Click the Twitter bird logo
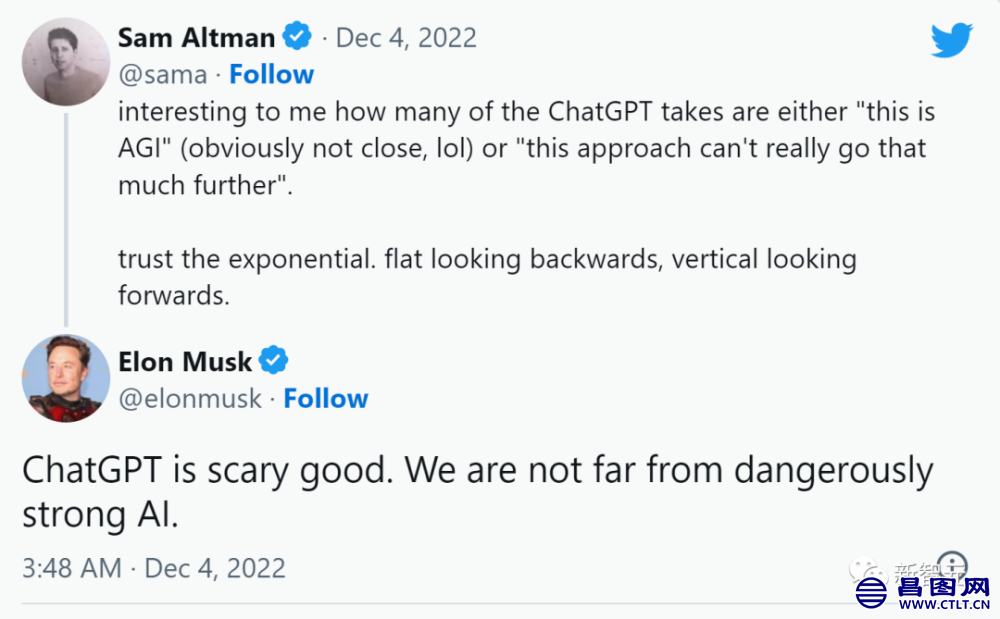This screenshot has height=619, width=1000. pos(952,40)
